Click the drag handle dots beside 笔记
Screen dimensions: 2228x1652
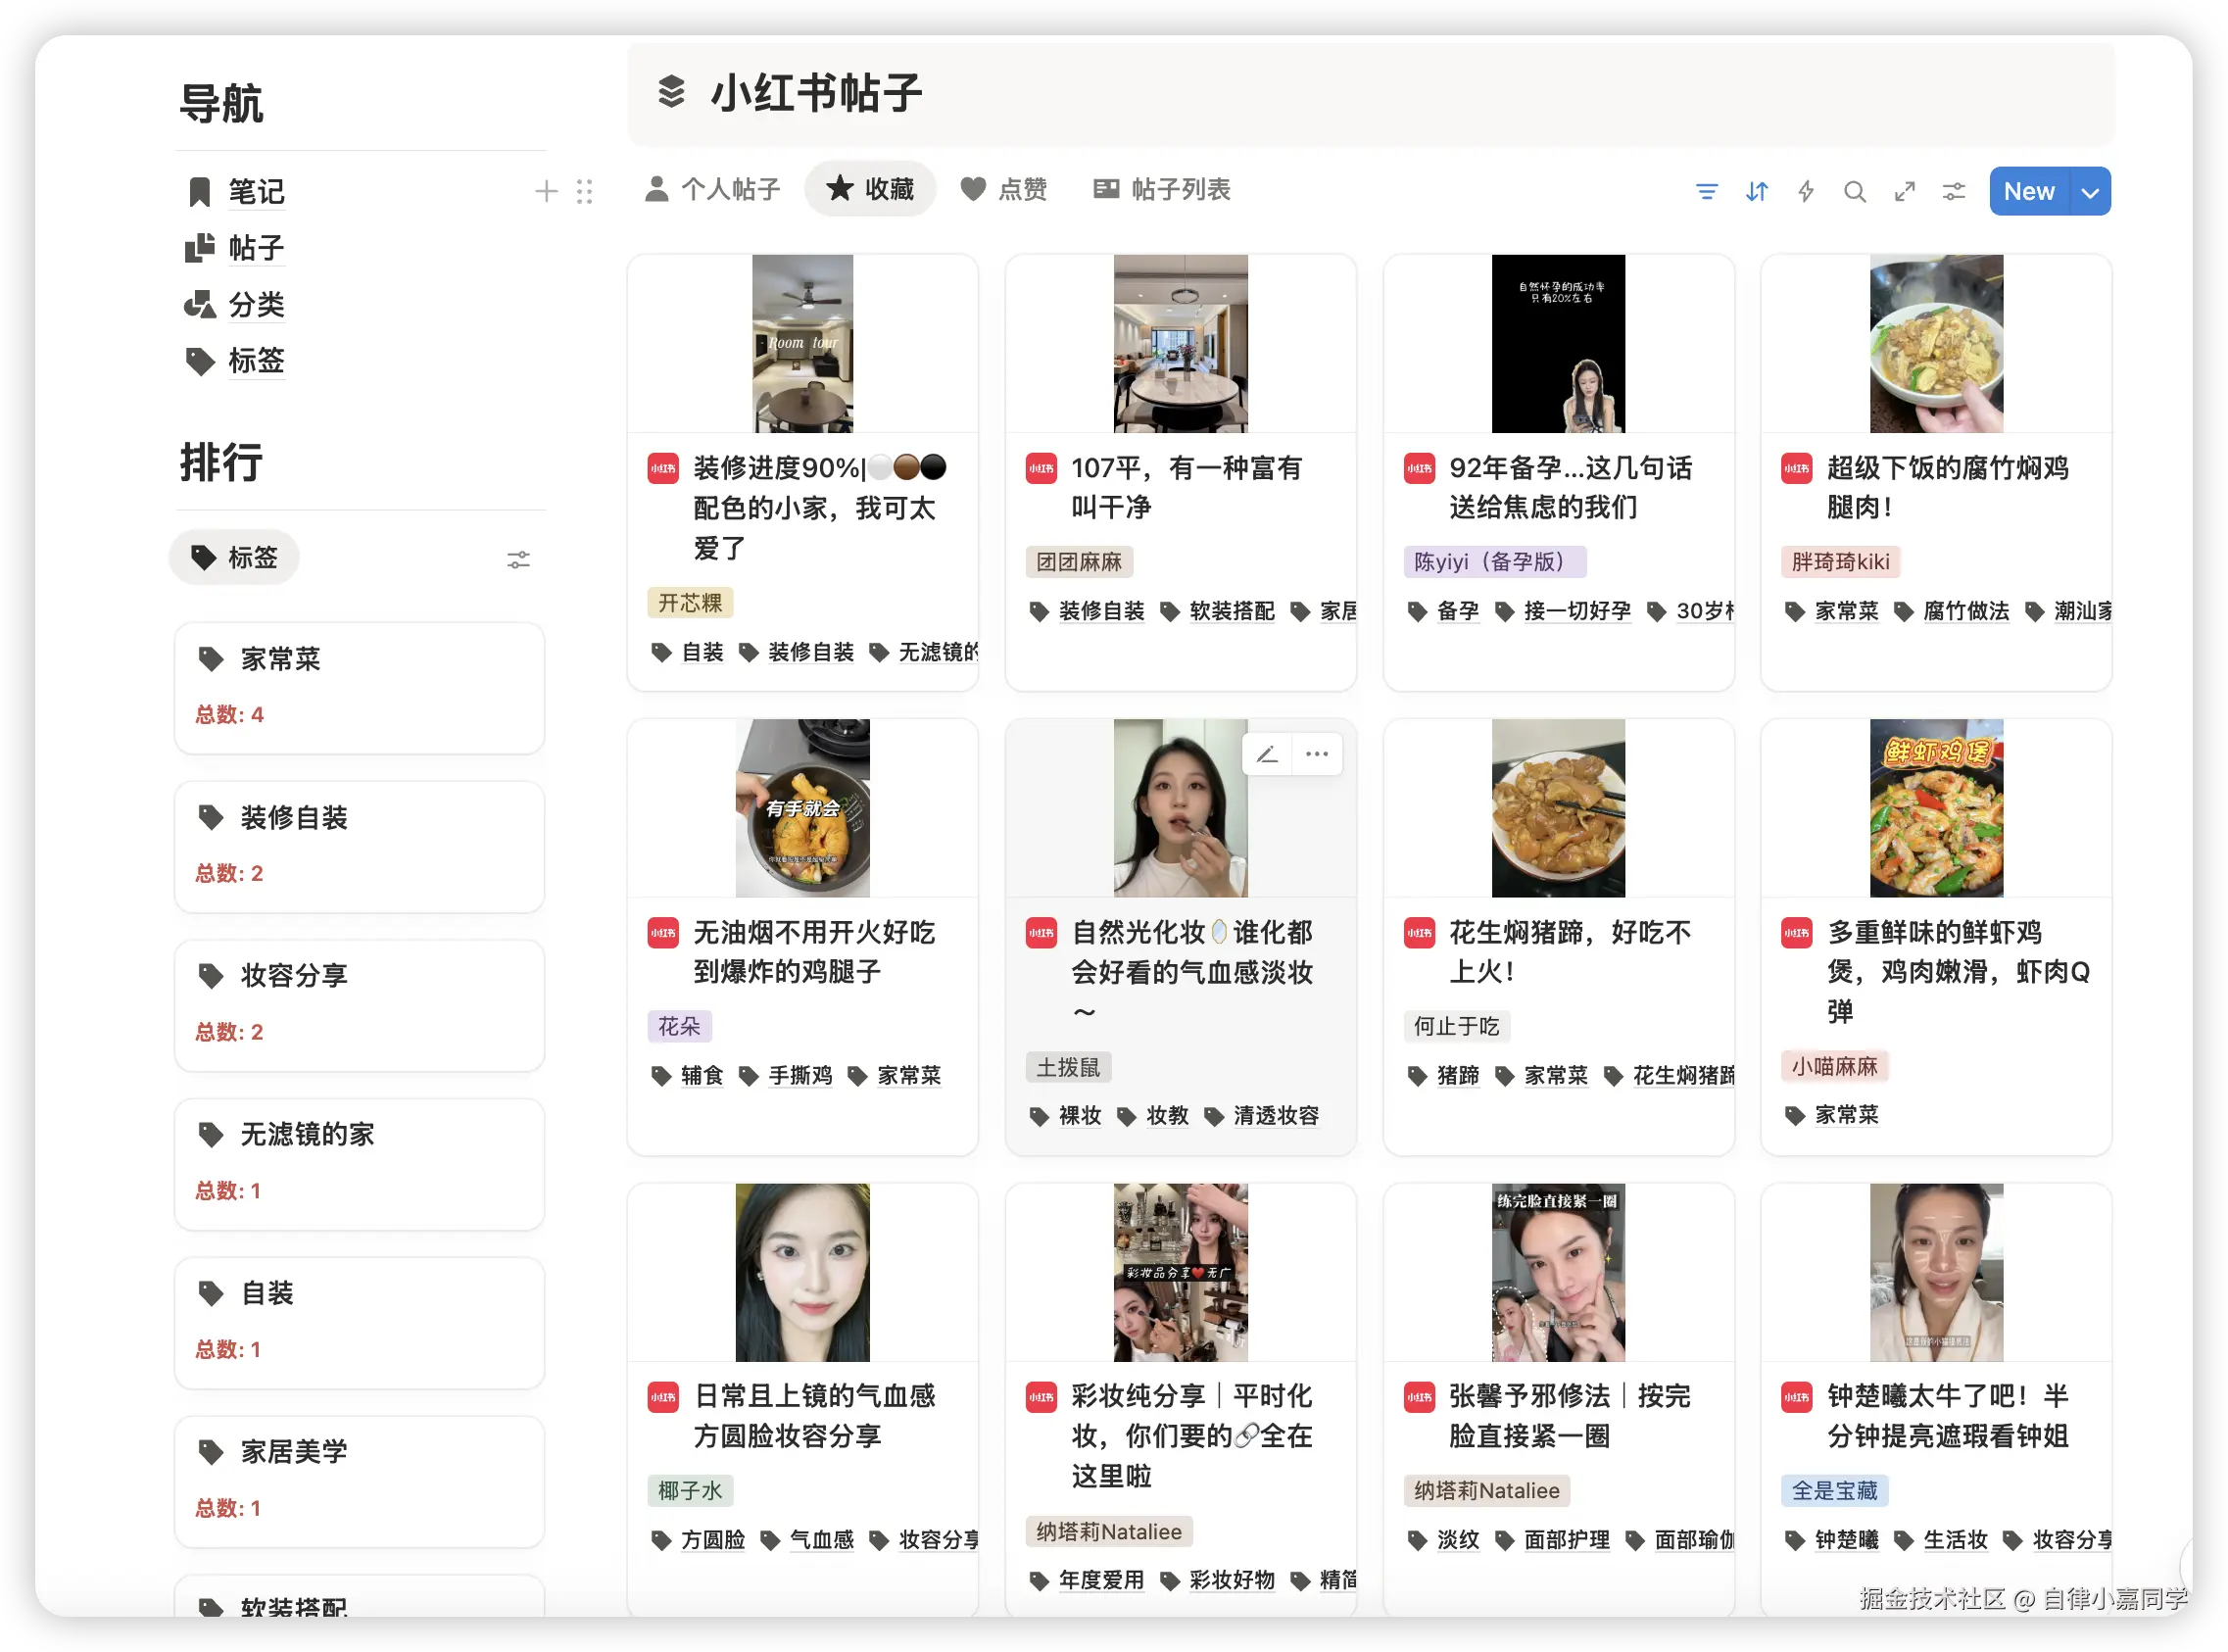584,191
